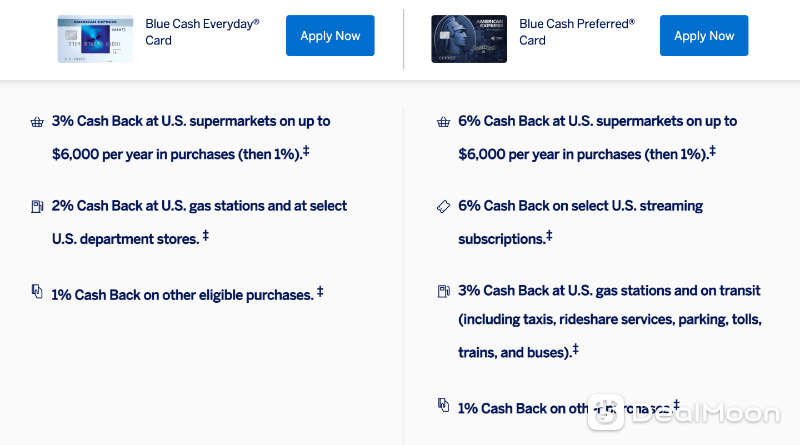Screen dimensions: 800x445
Task: Select the Blue Cash Preferred Card title
Action: pos(577,32)
